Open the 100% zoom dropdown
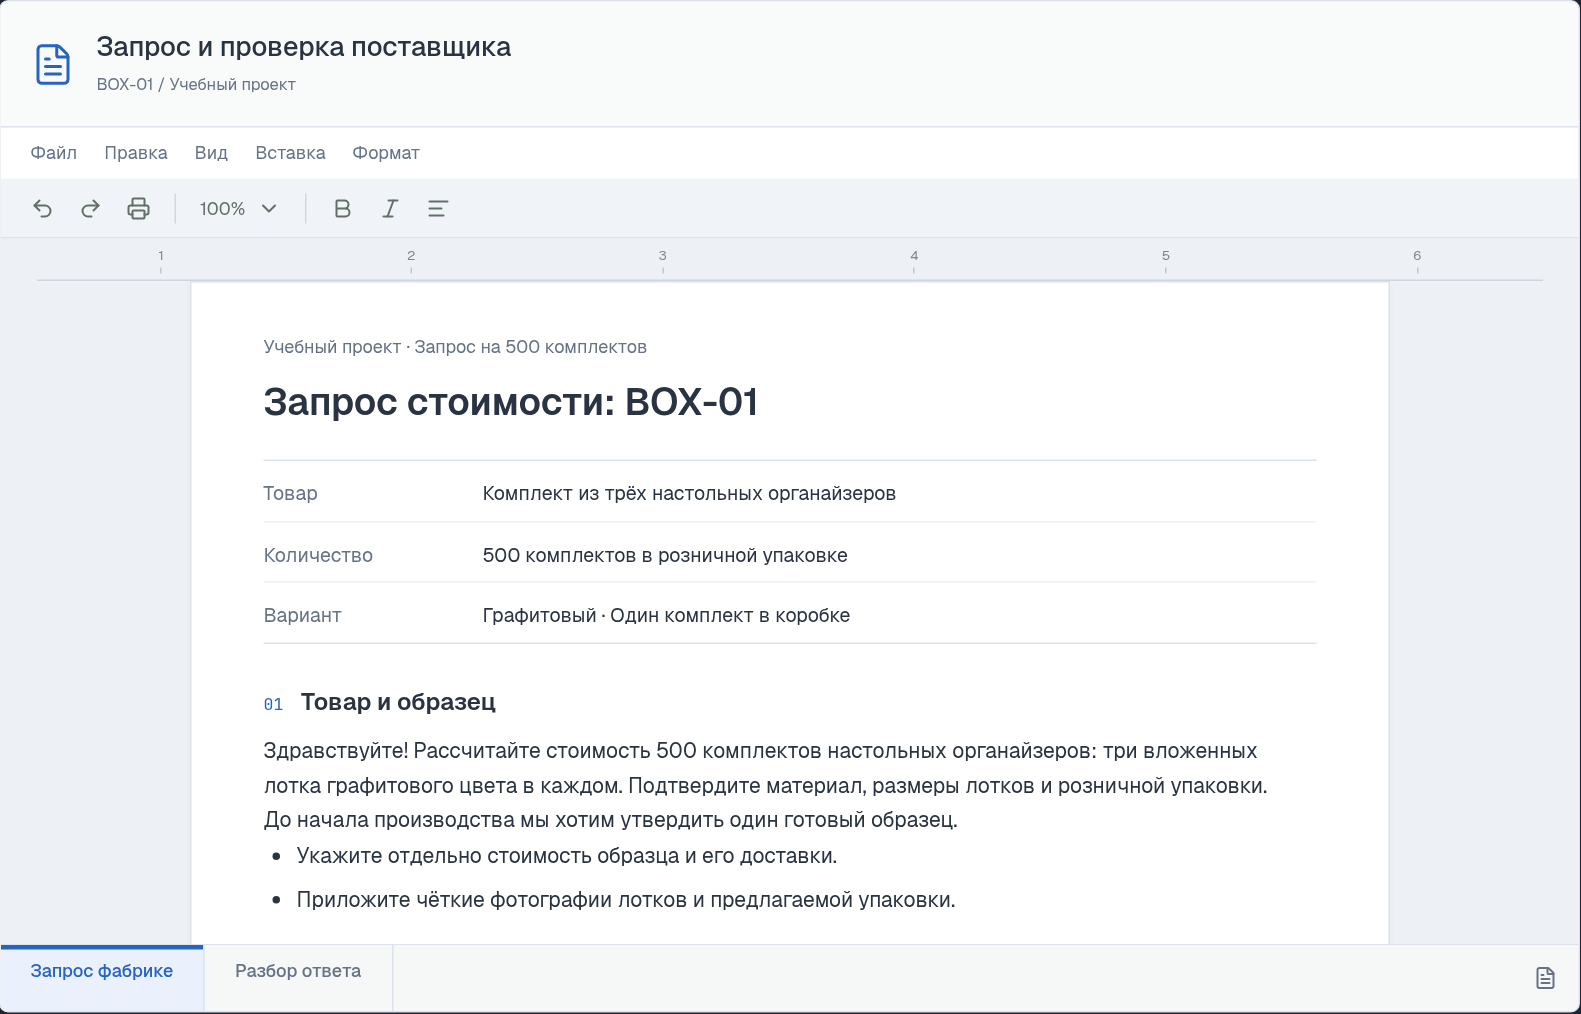The height and width of the screenshot is (1014, 1581). click(x=238, y=208)
